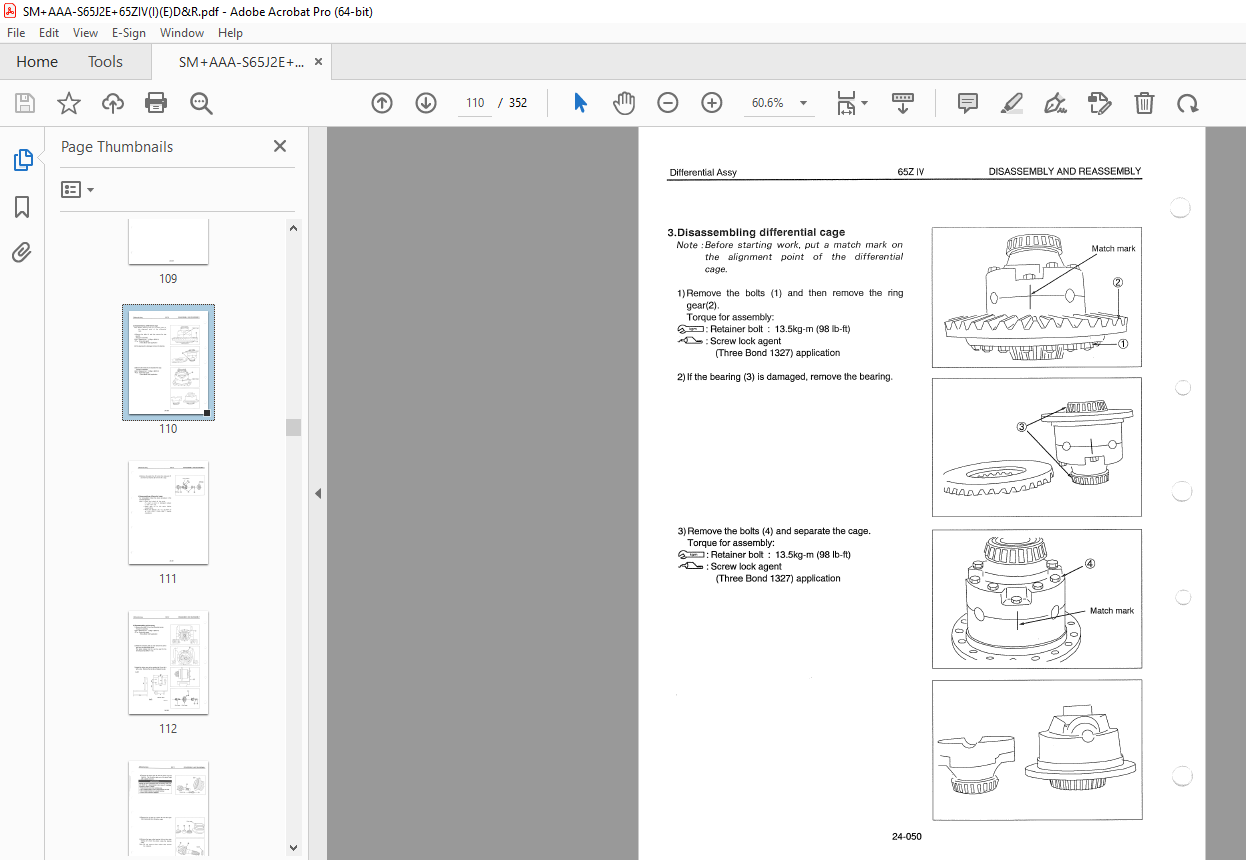Click the '3.Disassembling differential cage' heading
The image size is (1246, 860).
[x=756, y=232]
